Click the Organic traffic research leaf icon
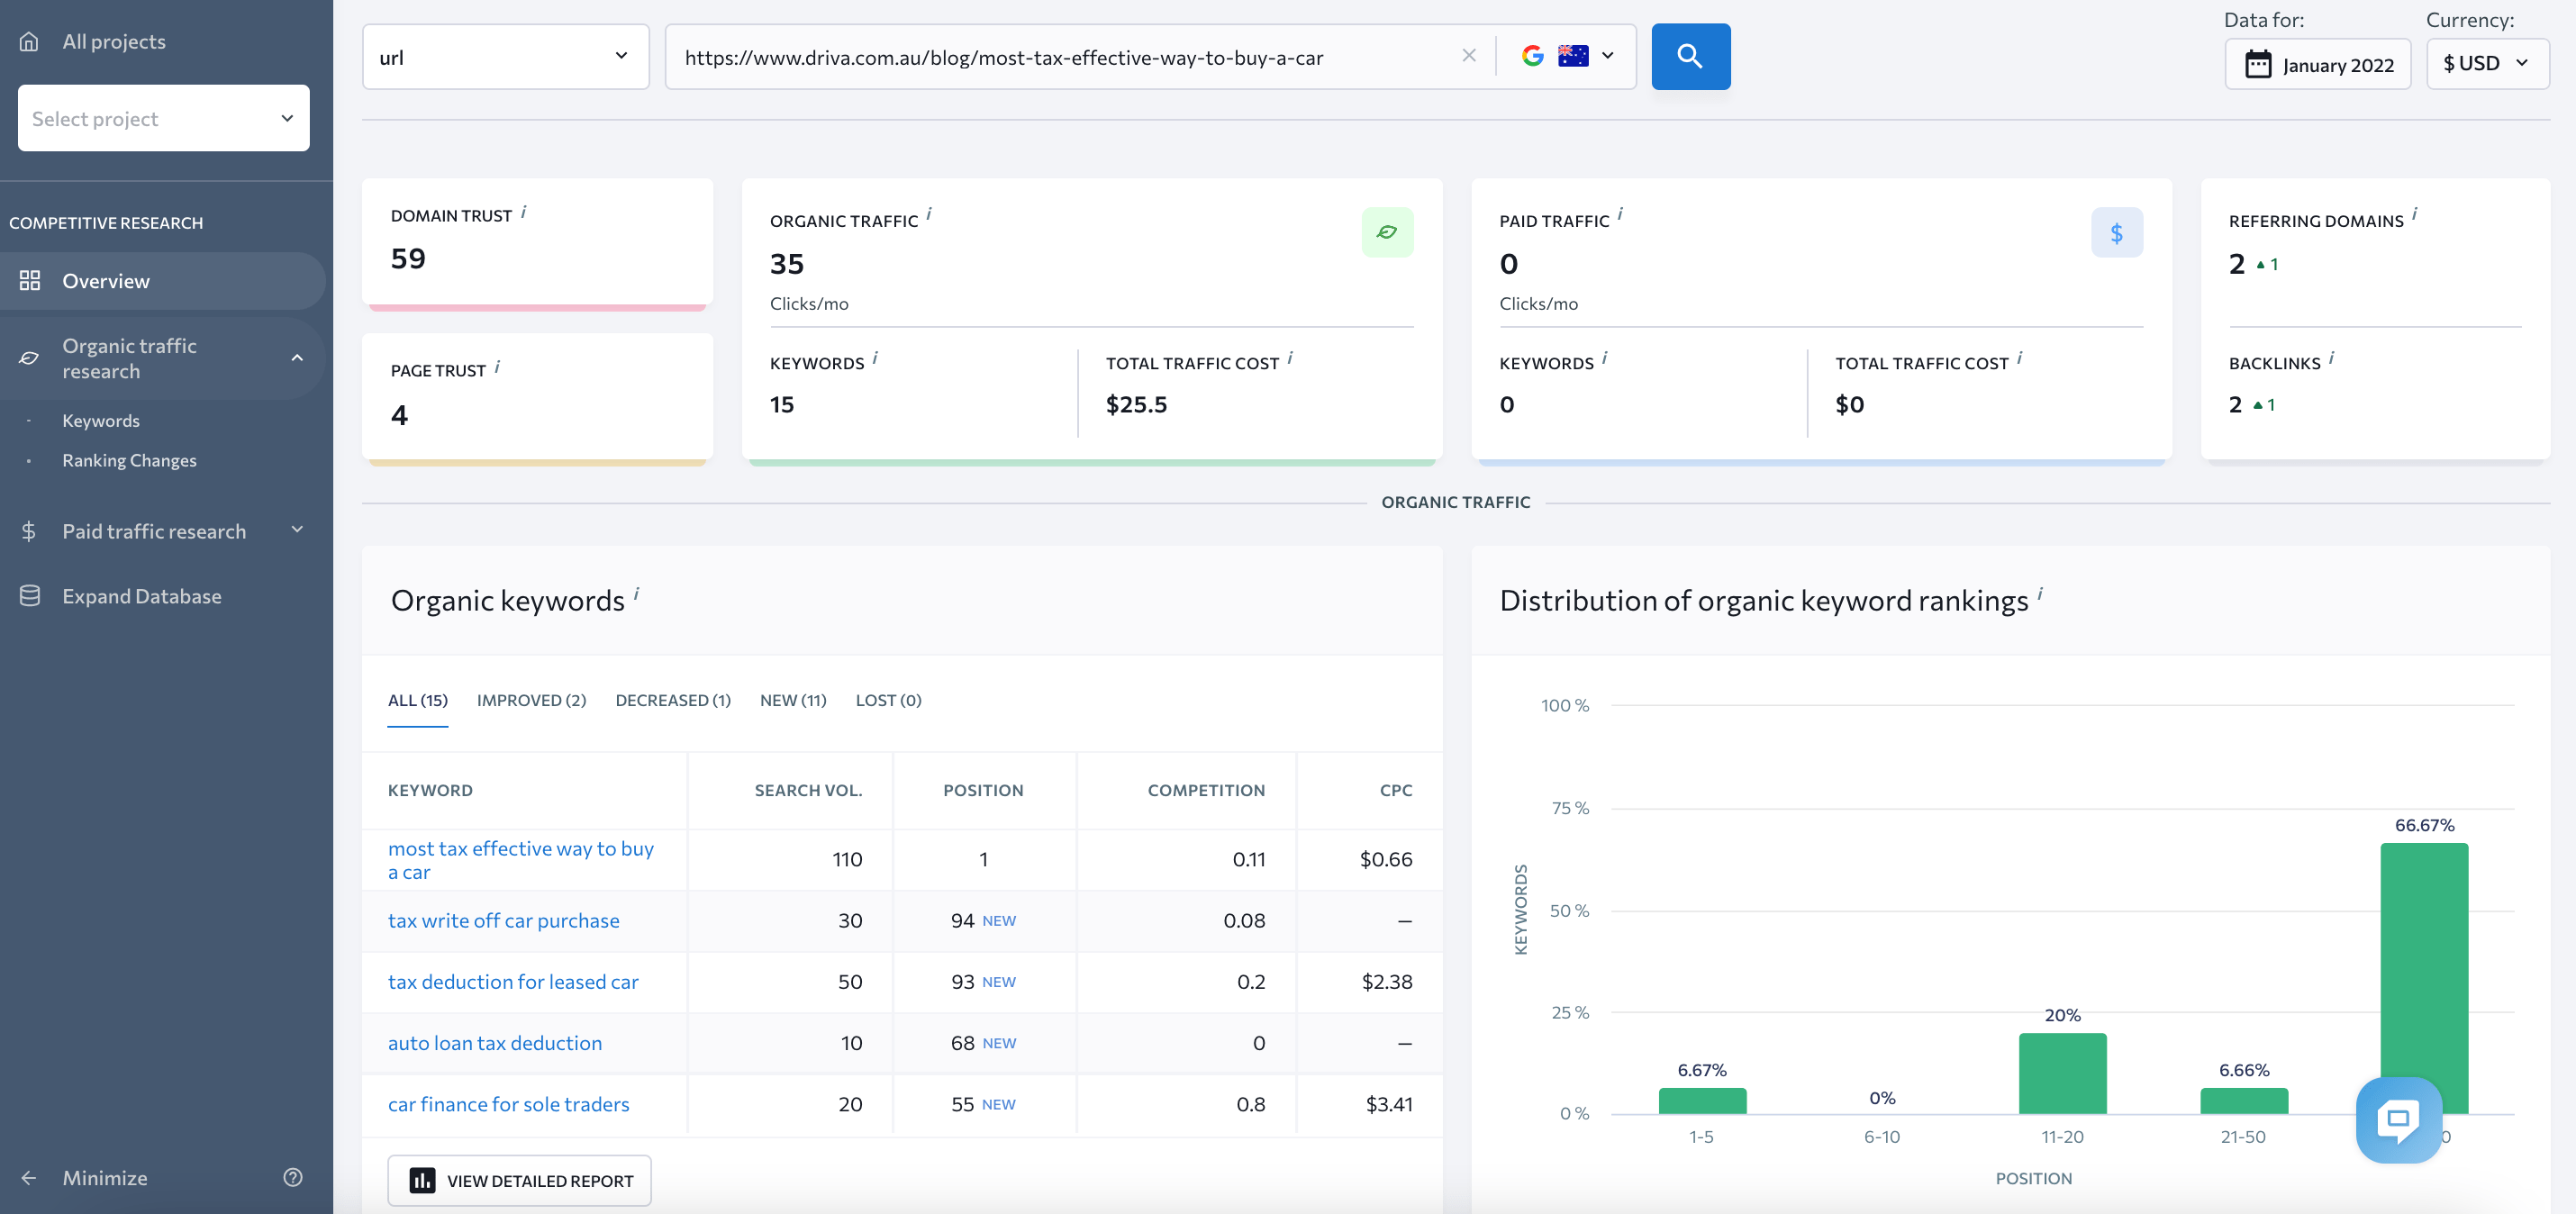The height and width of the screenshot is (1214, 2576). pyautogui.click(x=29, y=358)
